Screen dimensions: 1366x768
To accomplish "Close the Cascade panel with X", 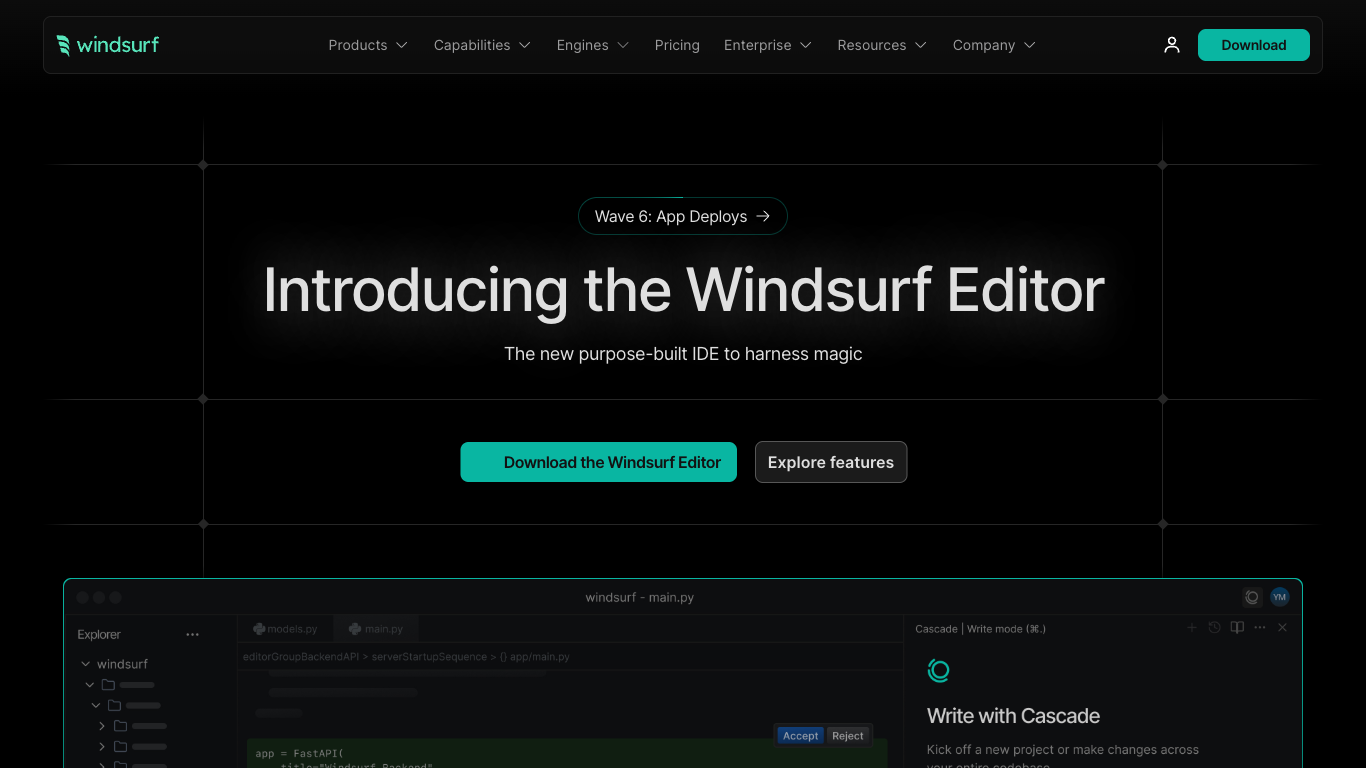I will pyautogui.click(x=1282, y=628).
